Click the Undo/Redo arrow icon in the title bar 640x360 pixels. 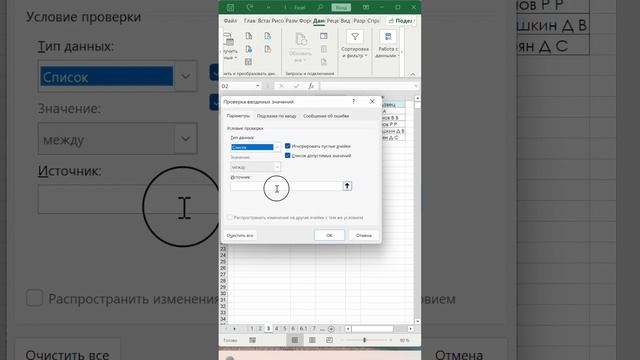pos(250,7)
